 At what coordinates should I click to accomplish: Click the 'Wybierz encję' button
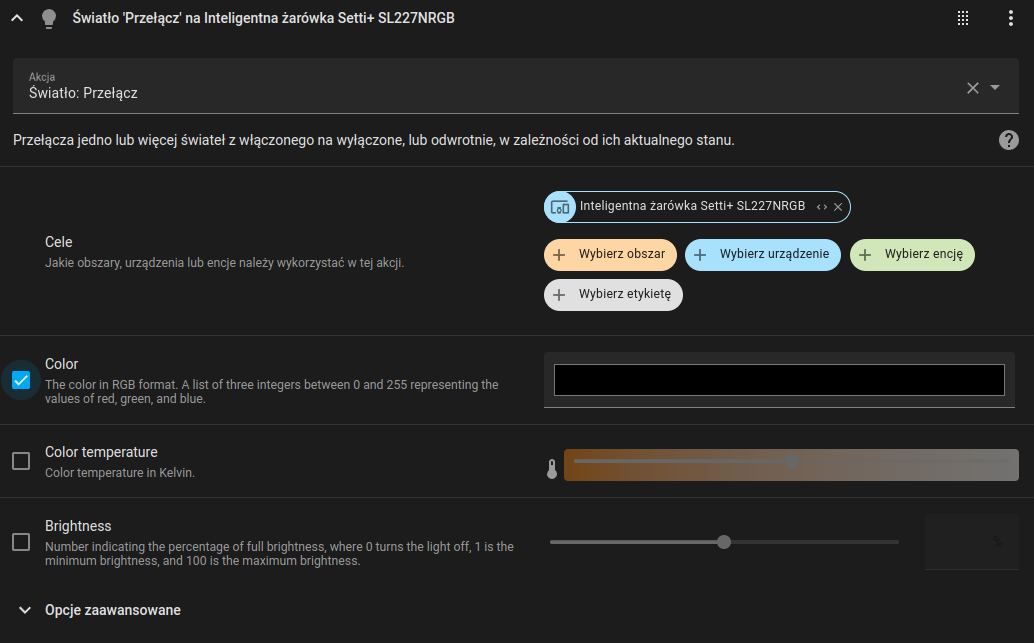point(912,255)
